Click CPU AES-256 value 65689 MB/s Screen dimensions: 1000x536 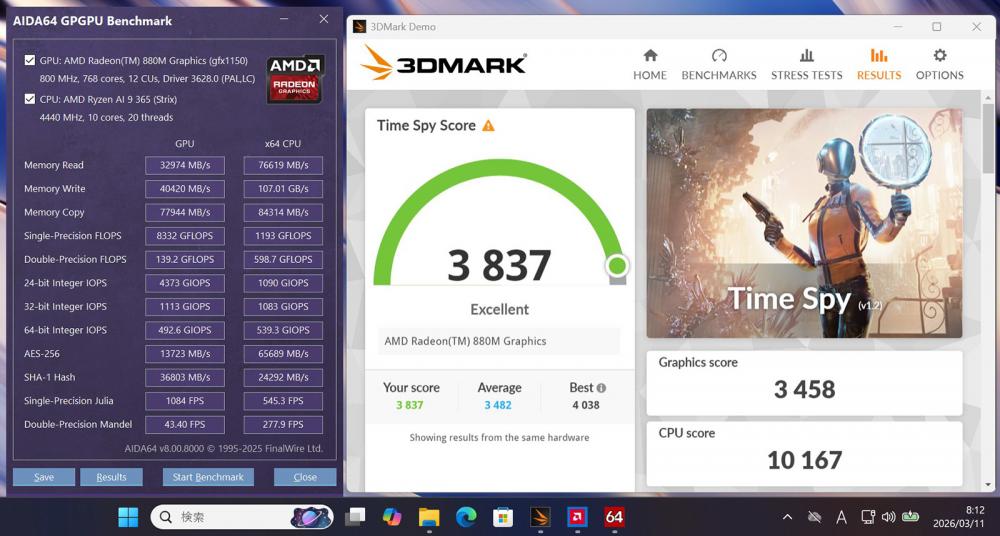coord(283,354)
